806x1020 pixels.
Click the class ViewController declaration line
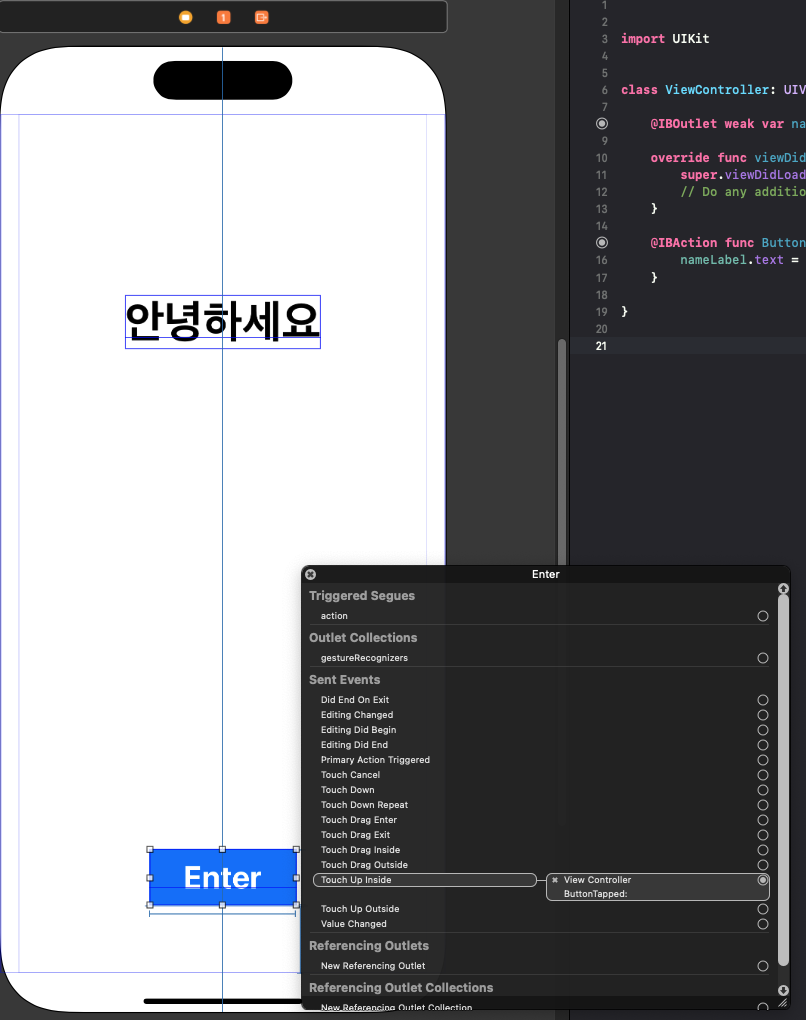713,90
